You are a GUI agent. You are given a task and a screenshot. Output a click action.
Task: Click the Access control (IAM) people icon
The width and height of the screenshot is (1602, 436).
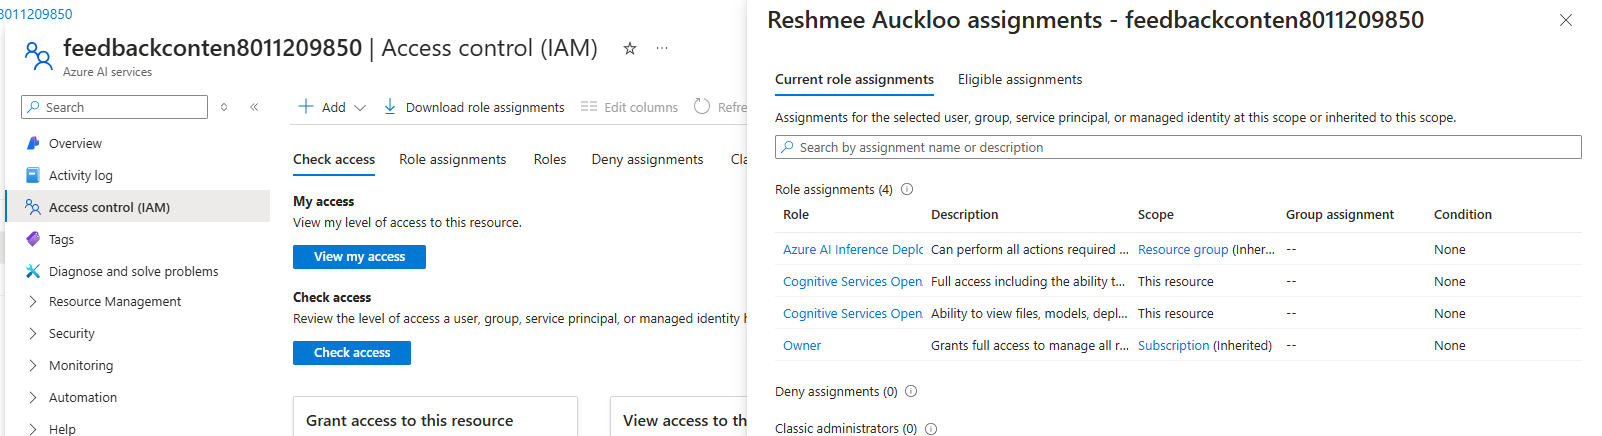pyautogui.click(x=33, y=207)
